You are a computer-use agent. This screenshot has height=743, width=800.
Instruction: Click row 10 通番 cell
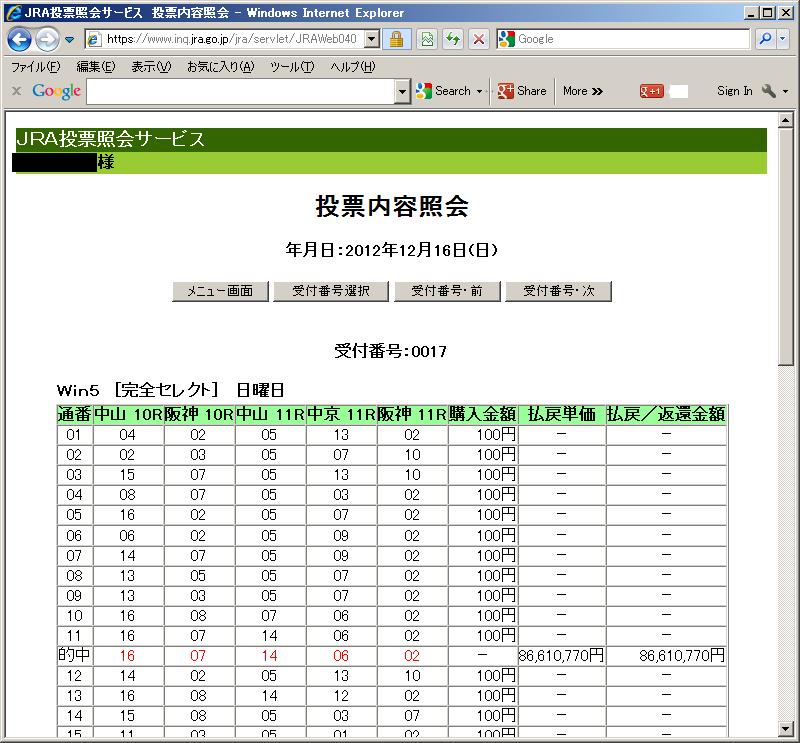pos(74,615)
